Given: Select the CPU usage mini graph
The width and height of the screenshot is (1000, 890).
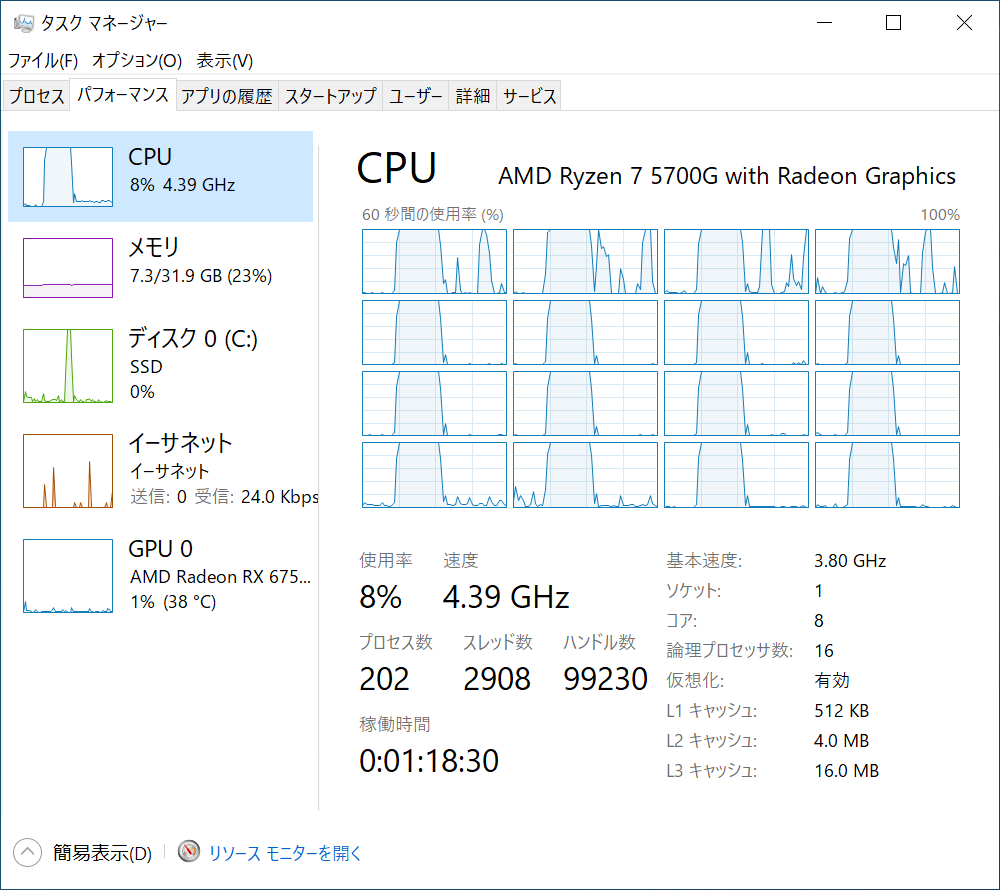Looking at the screenshot, I should pyautogui.click(x=68, y=177).
